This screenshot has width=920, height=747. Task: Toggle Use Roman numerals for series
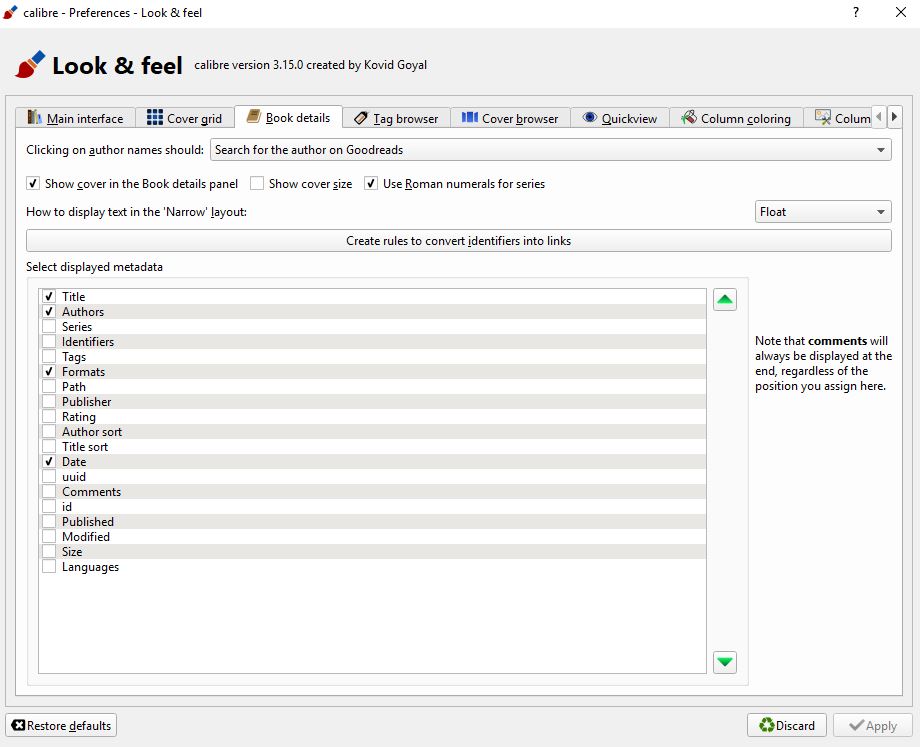click(371, 184)
